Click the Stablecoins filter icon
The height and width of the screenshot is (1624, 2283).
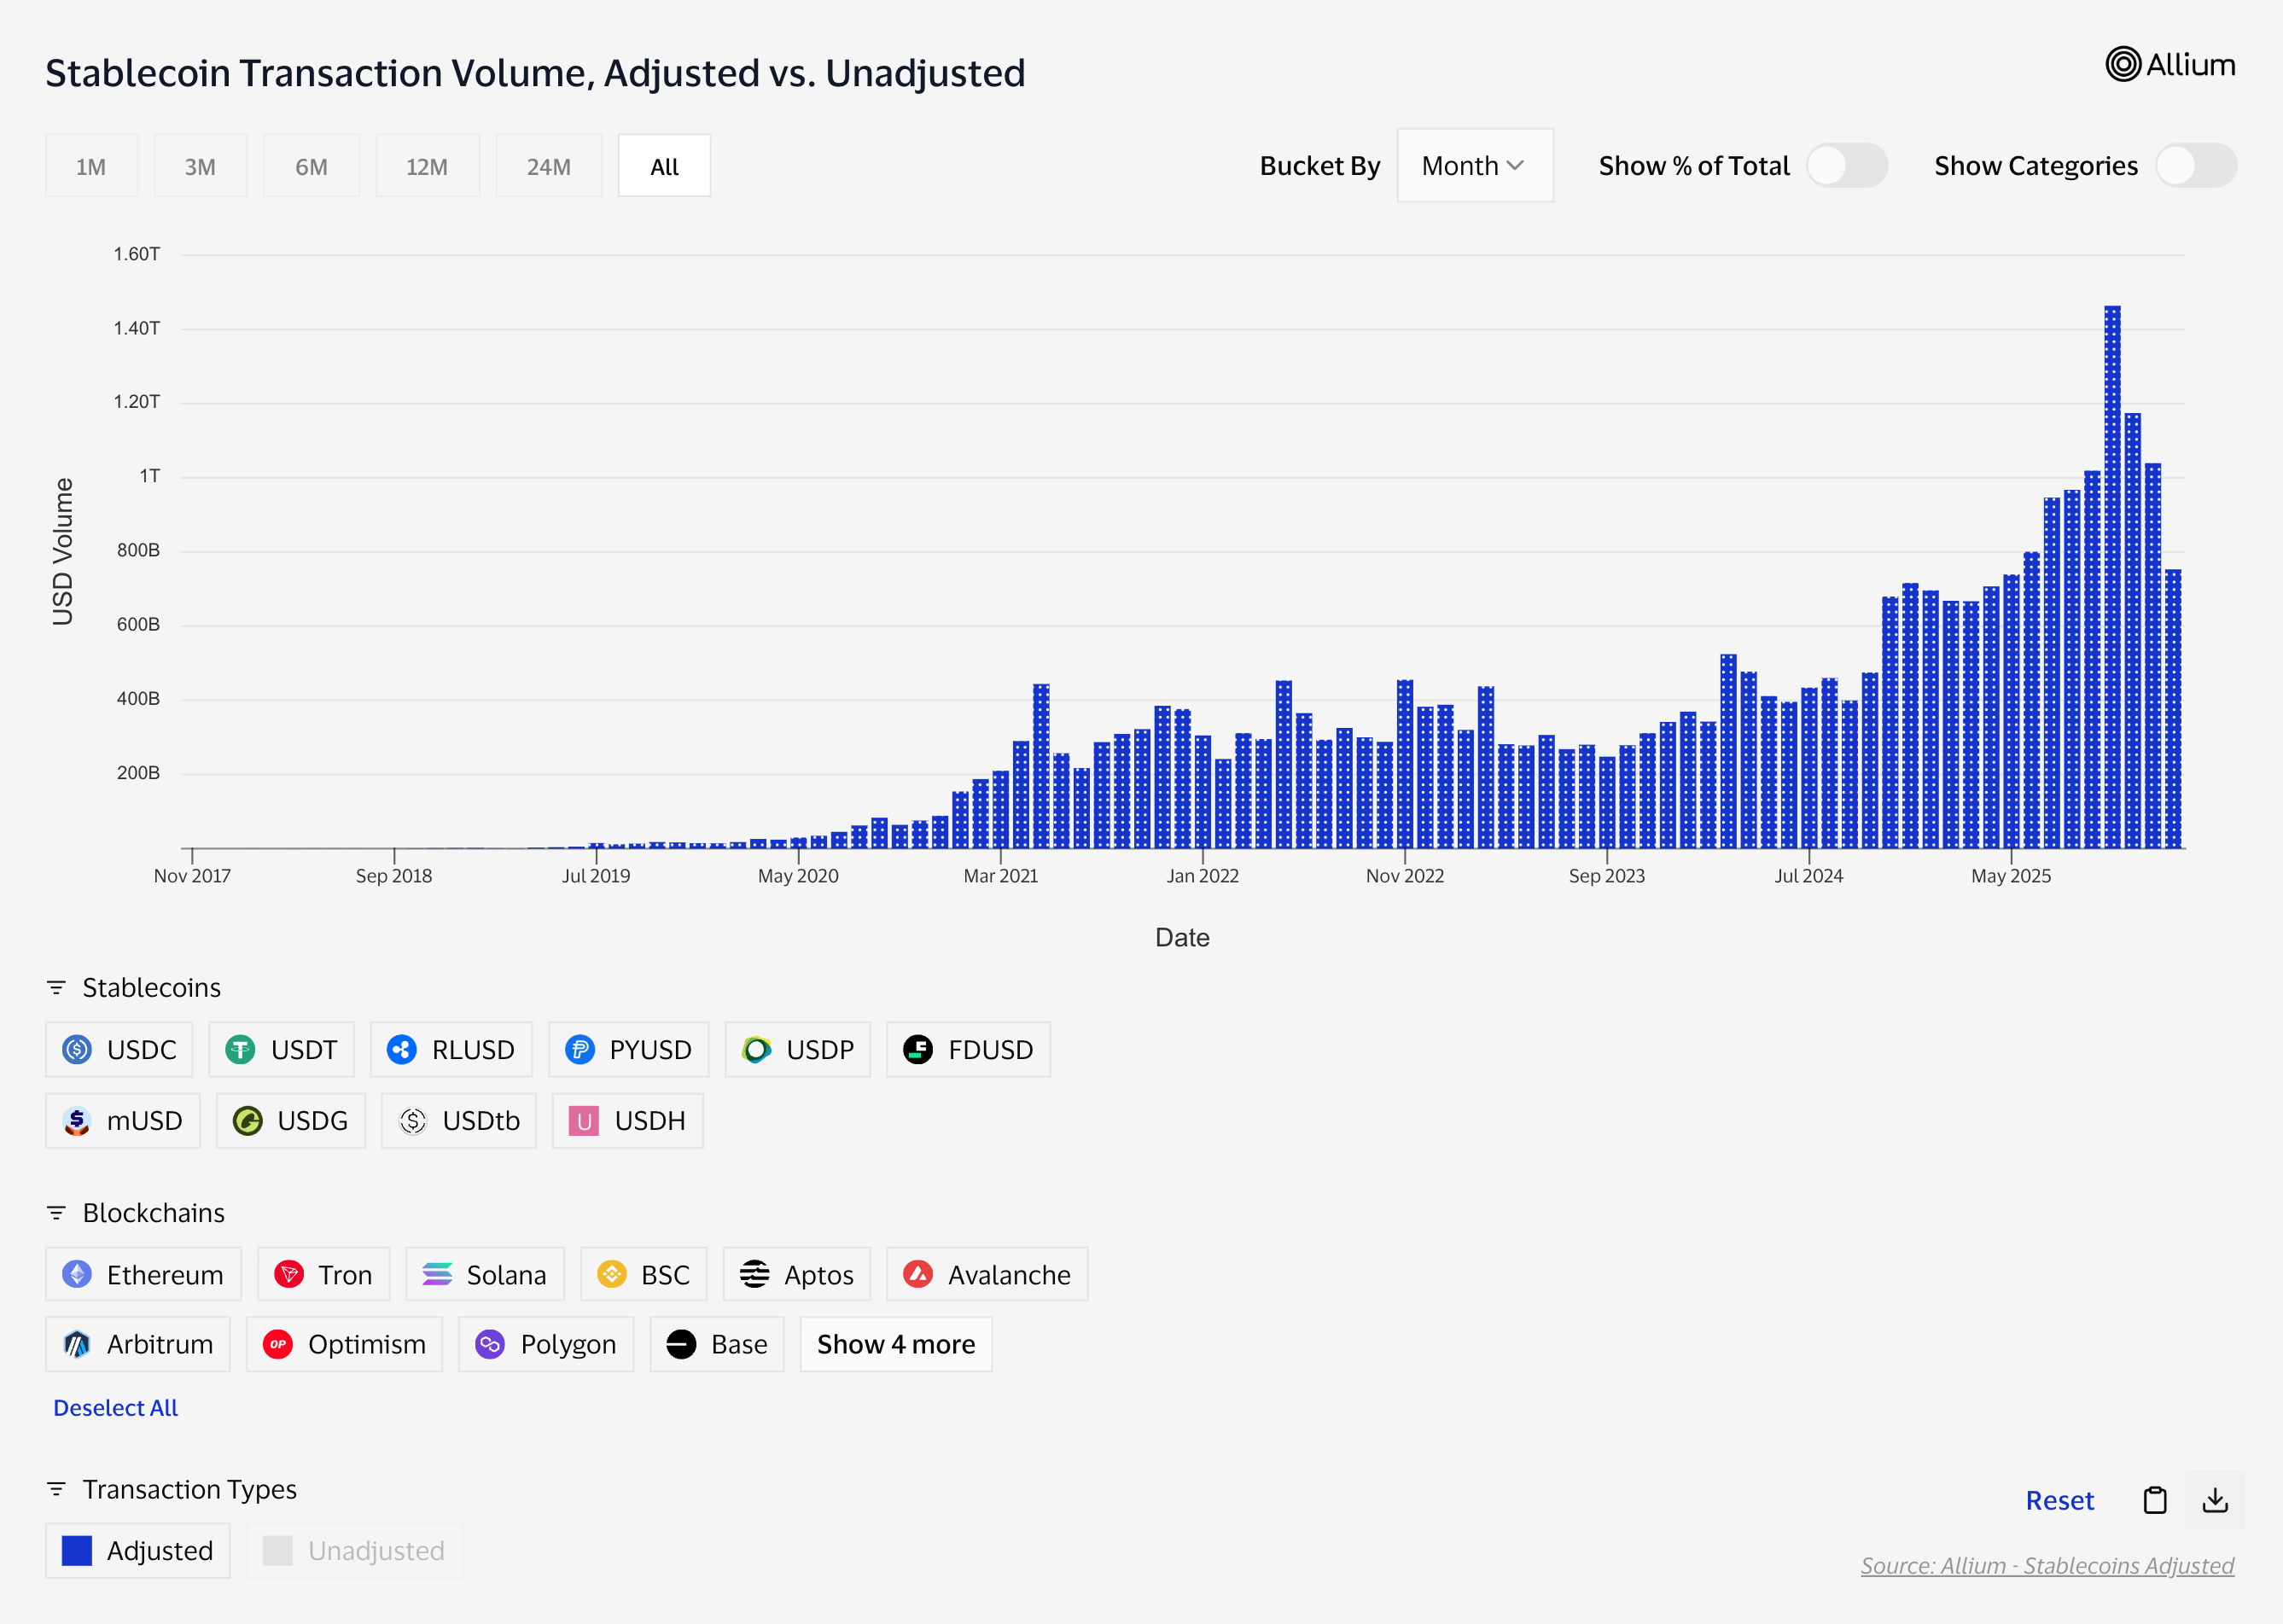pos(56,988)
